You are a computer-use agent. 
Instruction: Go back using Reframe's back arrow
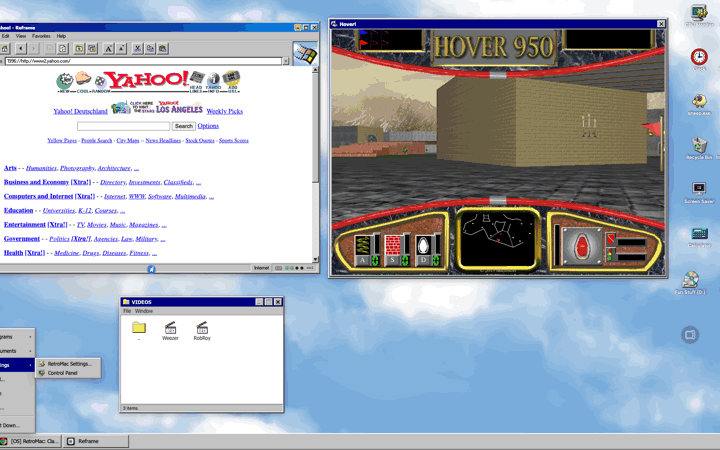[21, 49]
